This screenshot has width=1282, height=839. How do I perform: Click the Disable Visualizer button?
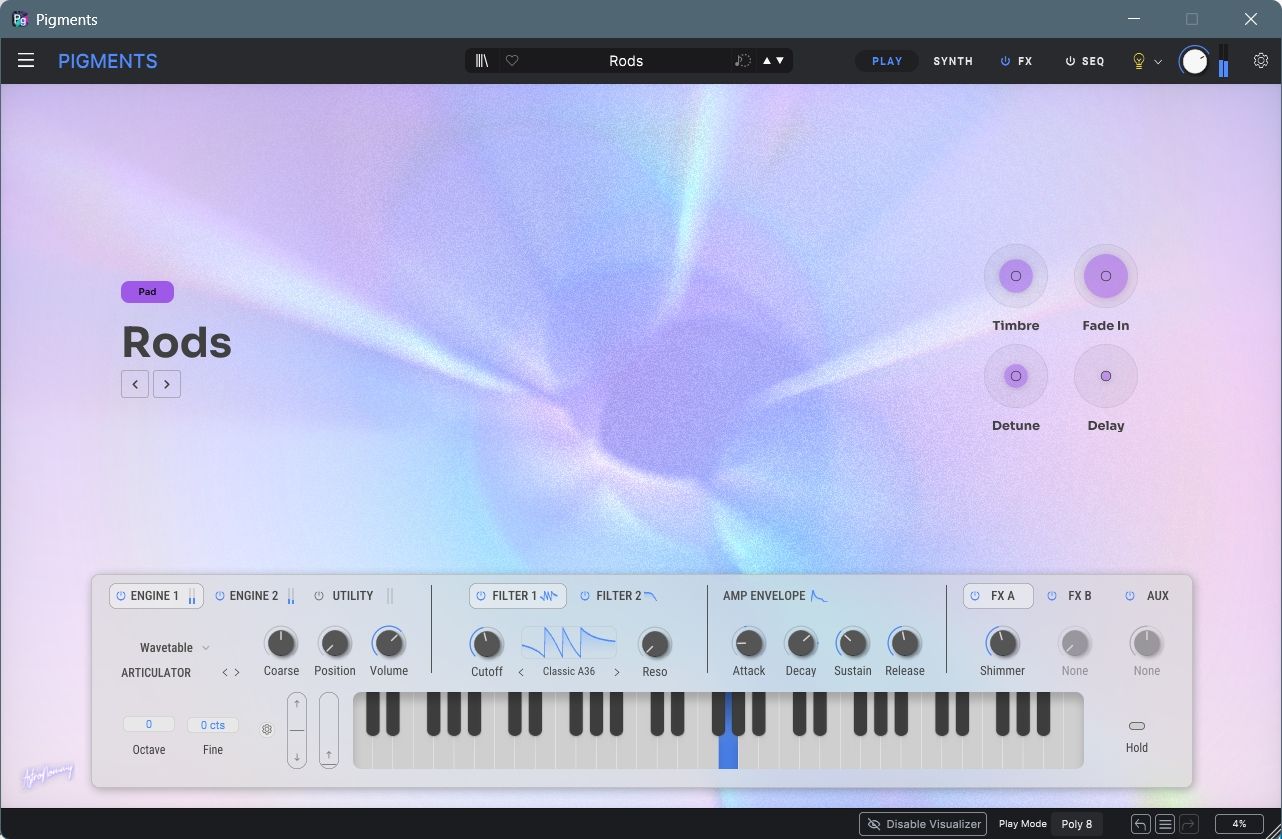coord(922,823)
